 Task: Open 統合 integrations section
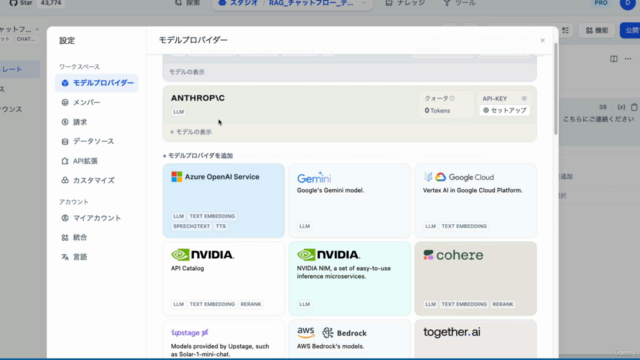pos(80,238)
